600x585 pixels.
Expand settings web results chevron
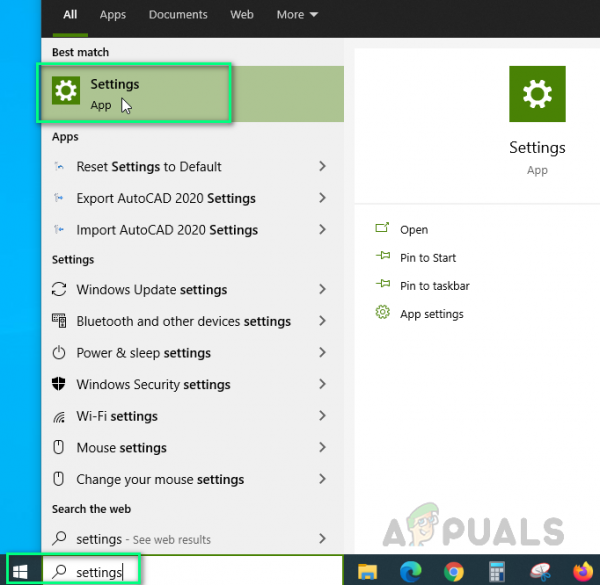(323, 539)
